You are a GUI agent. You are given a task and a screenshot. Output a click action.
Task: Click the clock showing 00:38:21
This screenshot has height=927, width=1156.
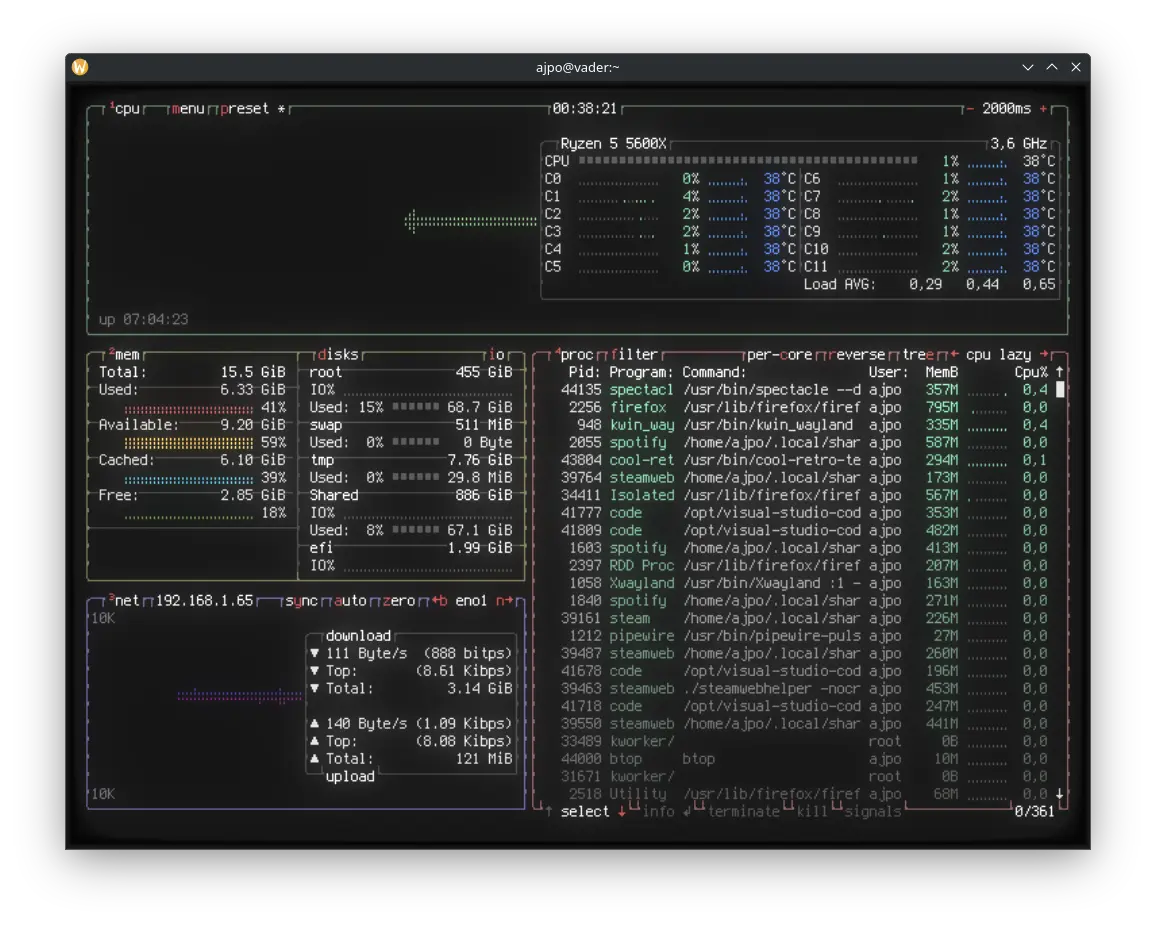[x=585, y=108]
